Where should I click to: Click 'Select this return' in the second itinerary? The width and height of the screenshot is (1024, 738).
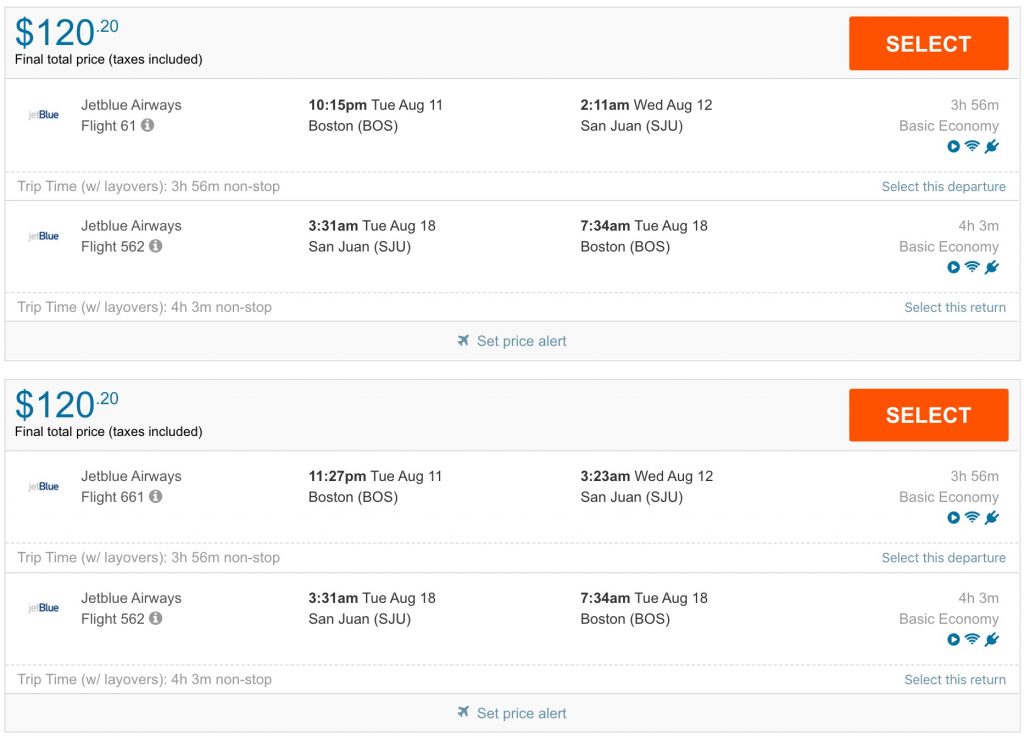coord(955,680)
